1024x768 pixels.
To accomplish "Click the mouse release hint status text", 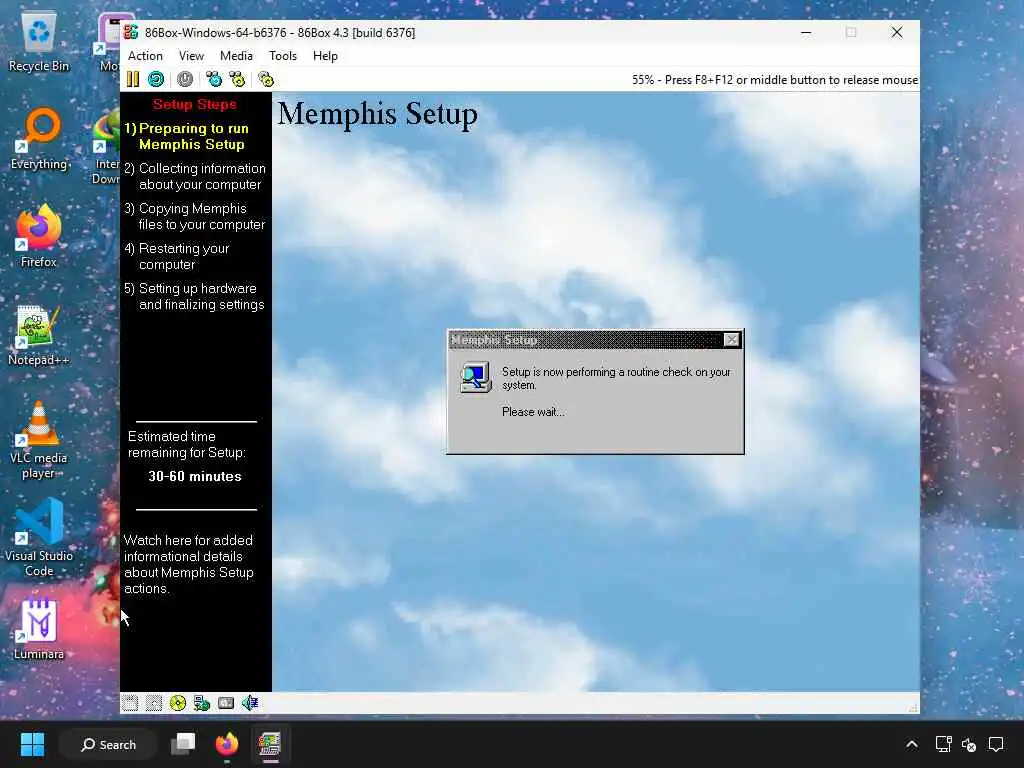I will (775, 80).
